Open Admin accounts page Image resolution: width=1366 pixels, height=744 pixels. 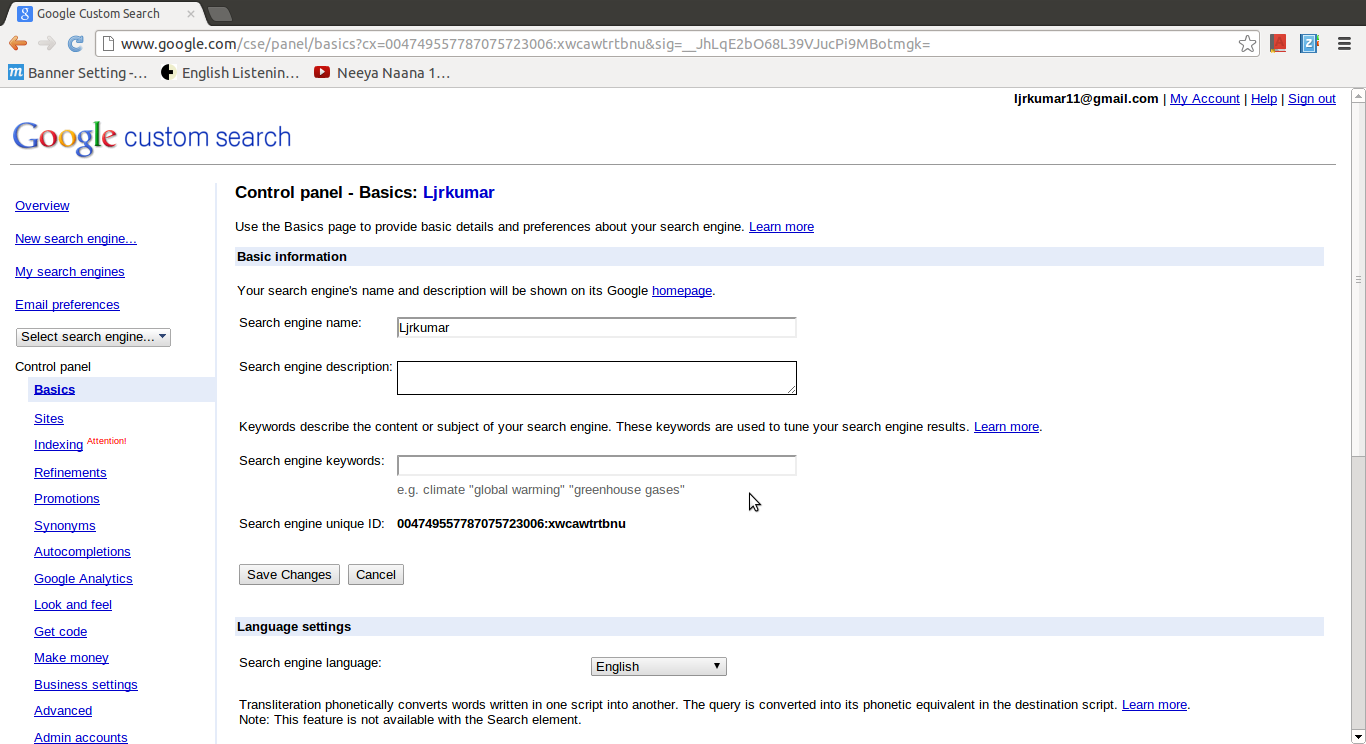81,737
